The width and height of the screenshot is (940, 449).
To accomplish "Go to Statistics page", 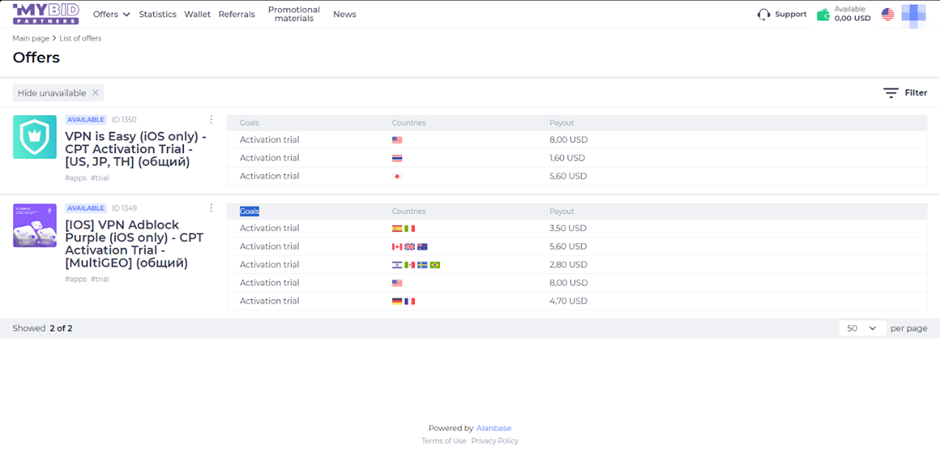I will coord(158,14).
